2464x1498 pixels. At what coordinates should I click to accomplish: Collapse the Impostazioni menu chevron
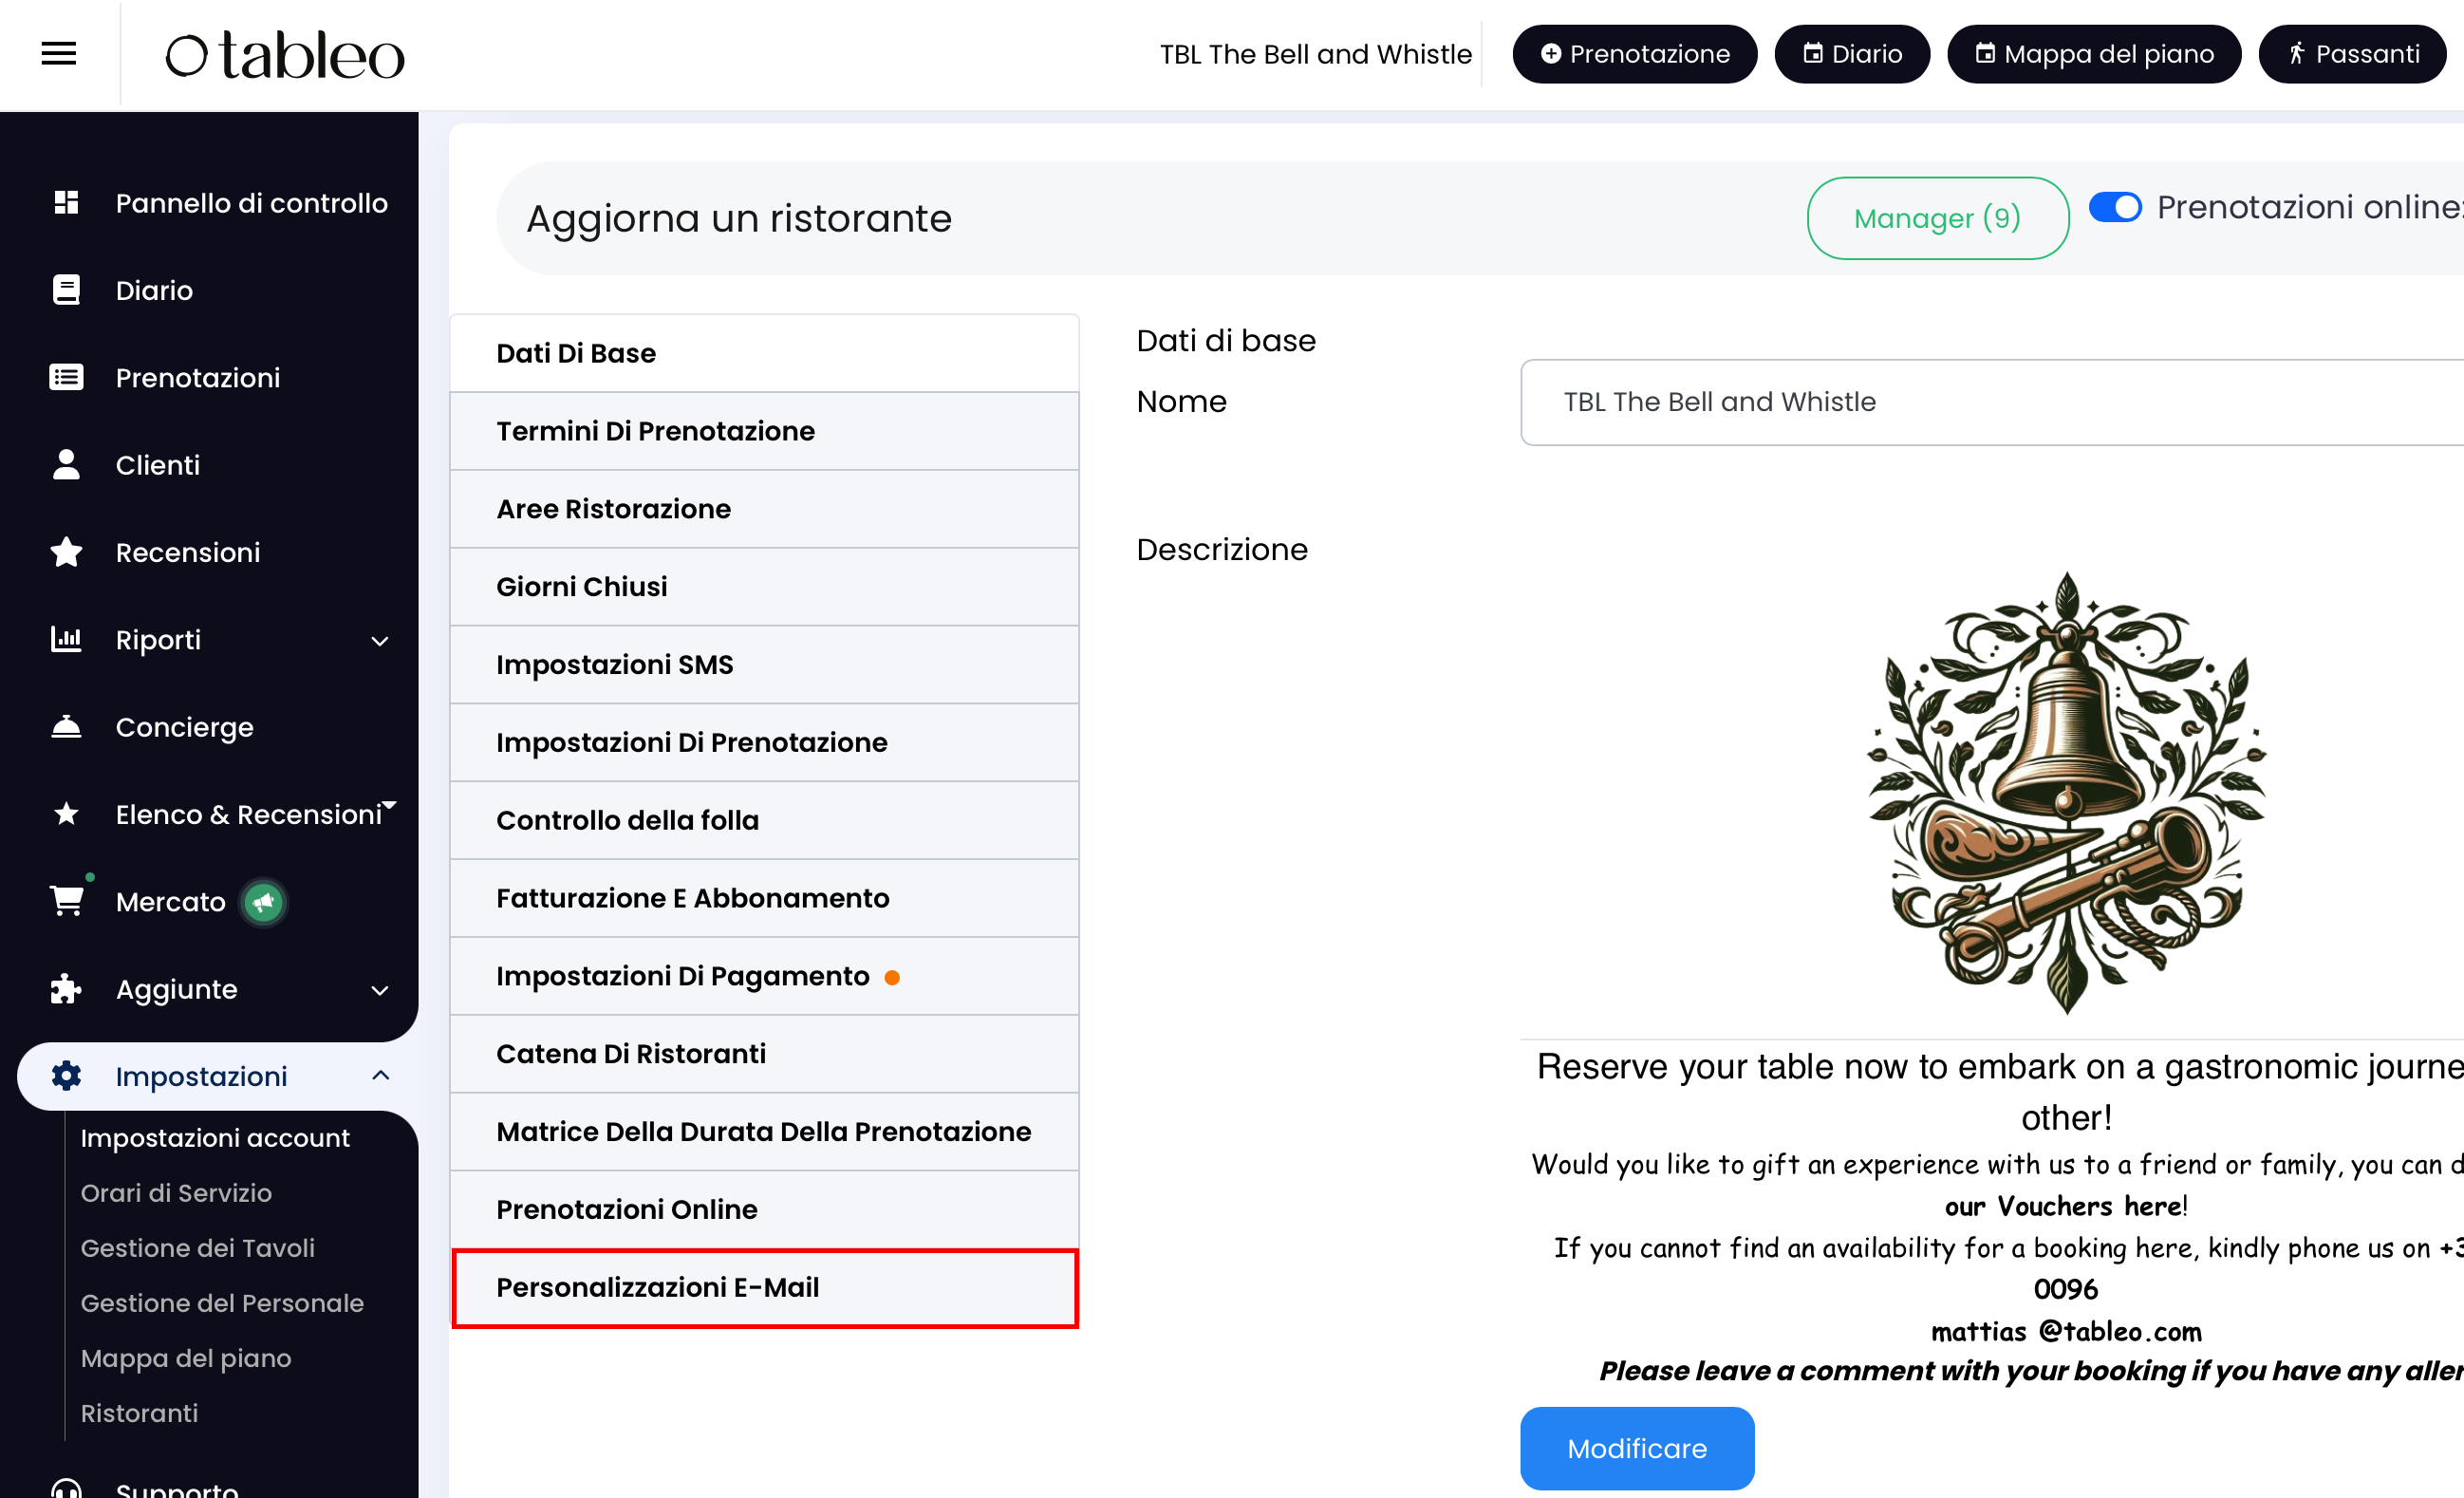coord(380,1076)
